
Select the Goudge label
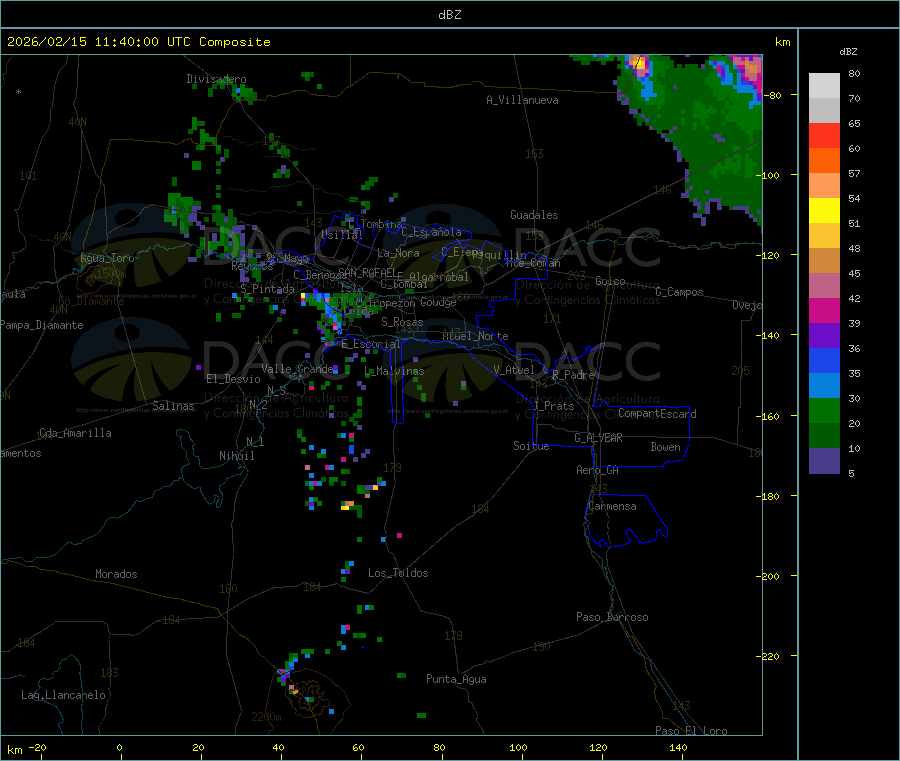click(x=438, y=302)
